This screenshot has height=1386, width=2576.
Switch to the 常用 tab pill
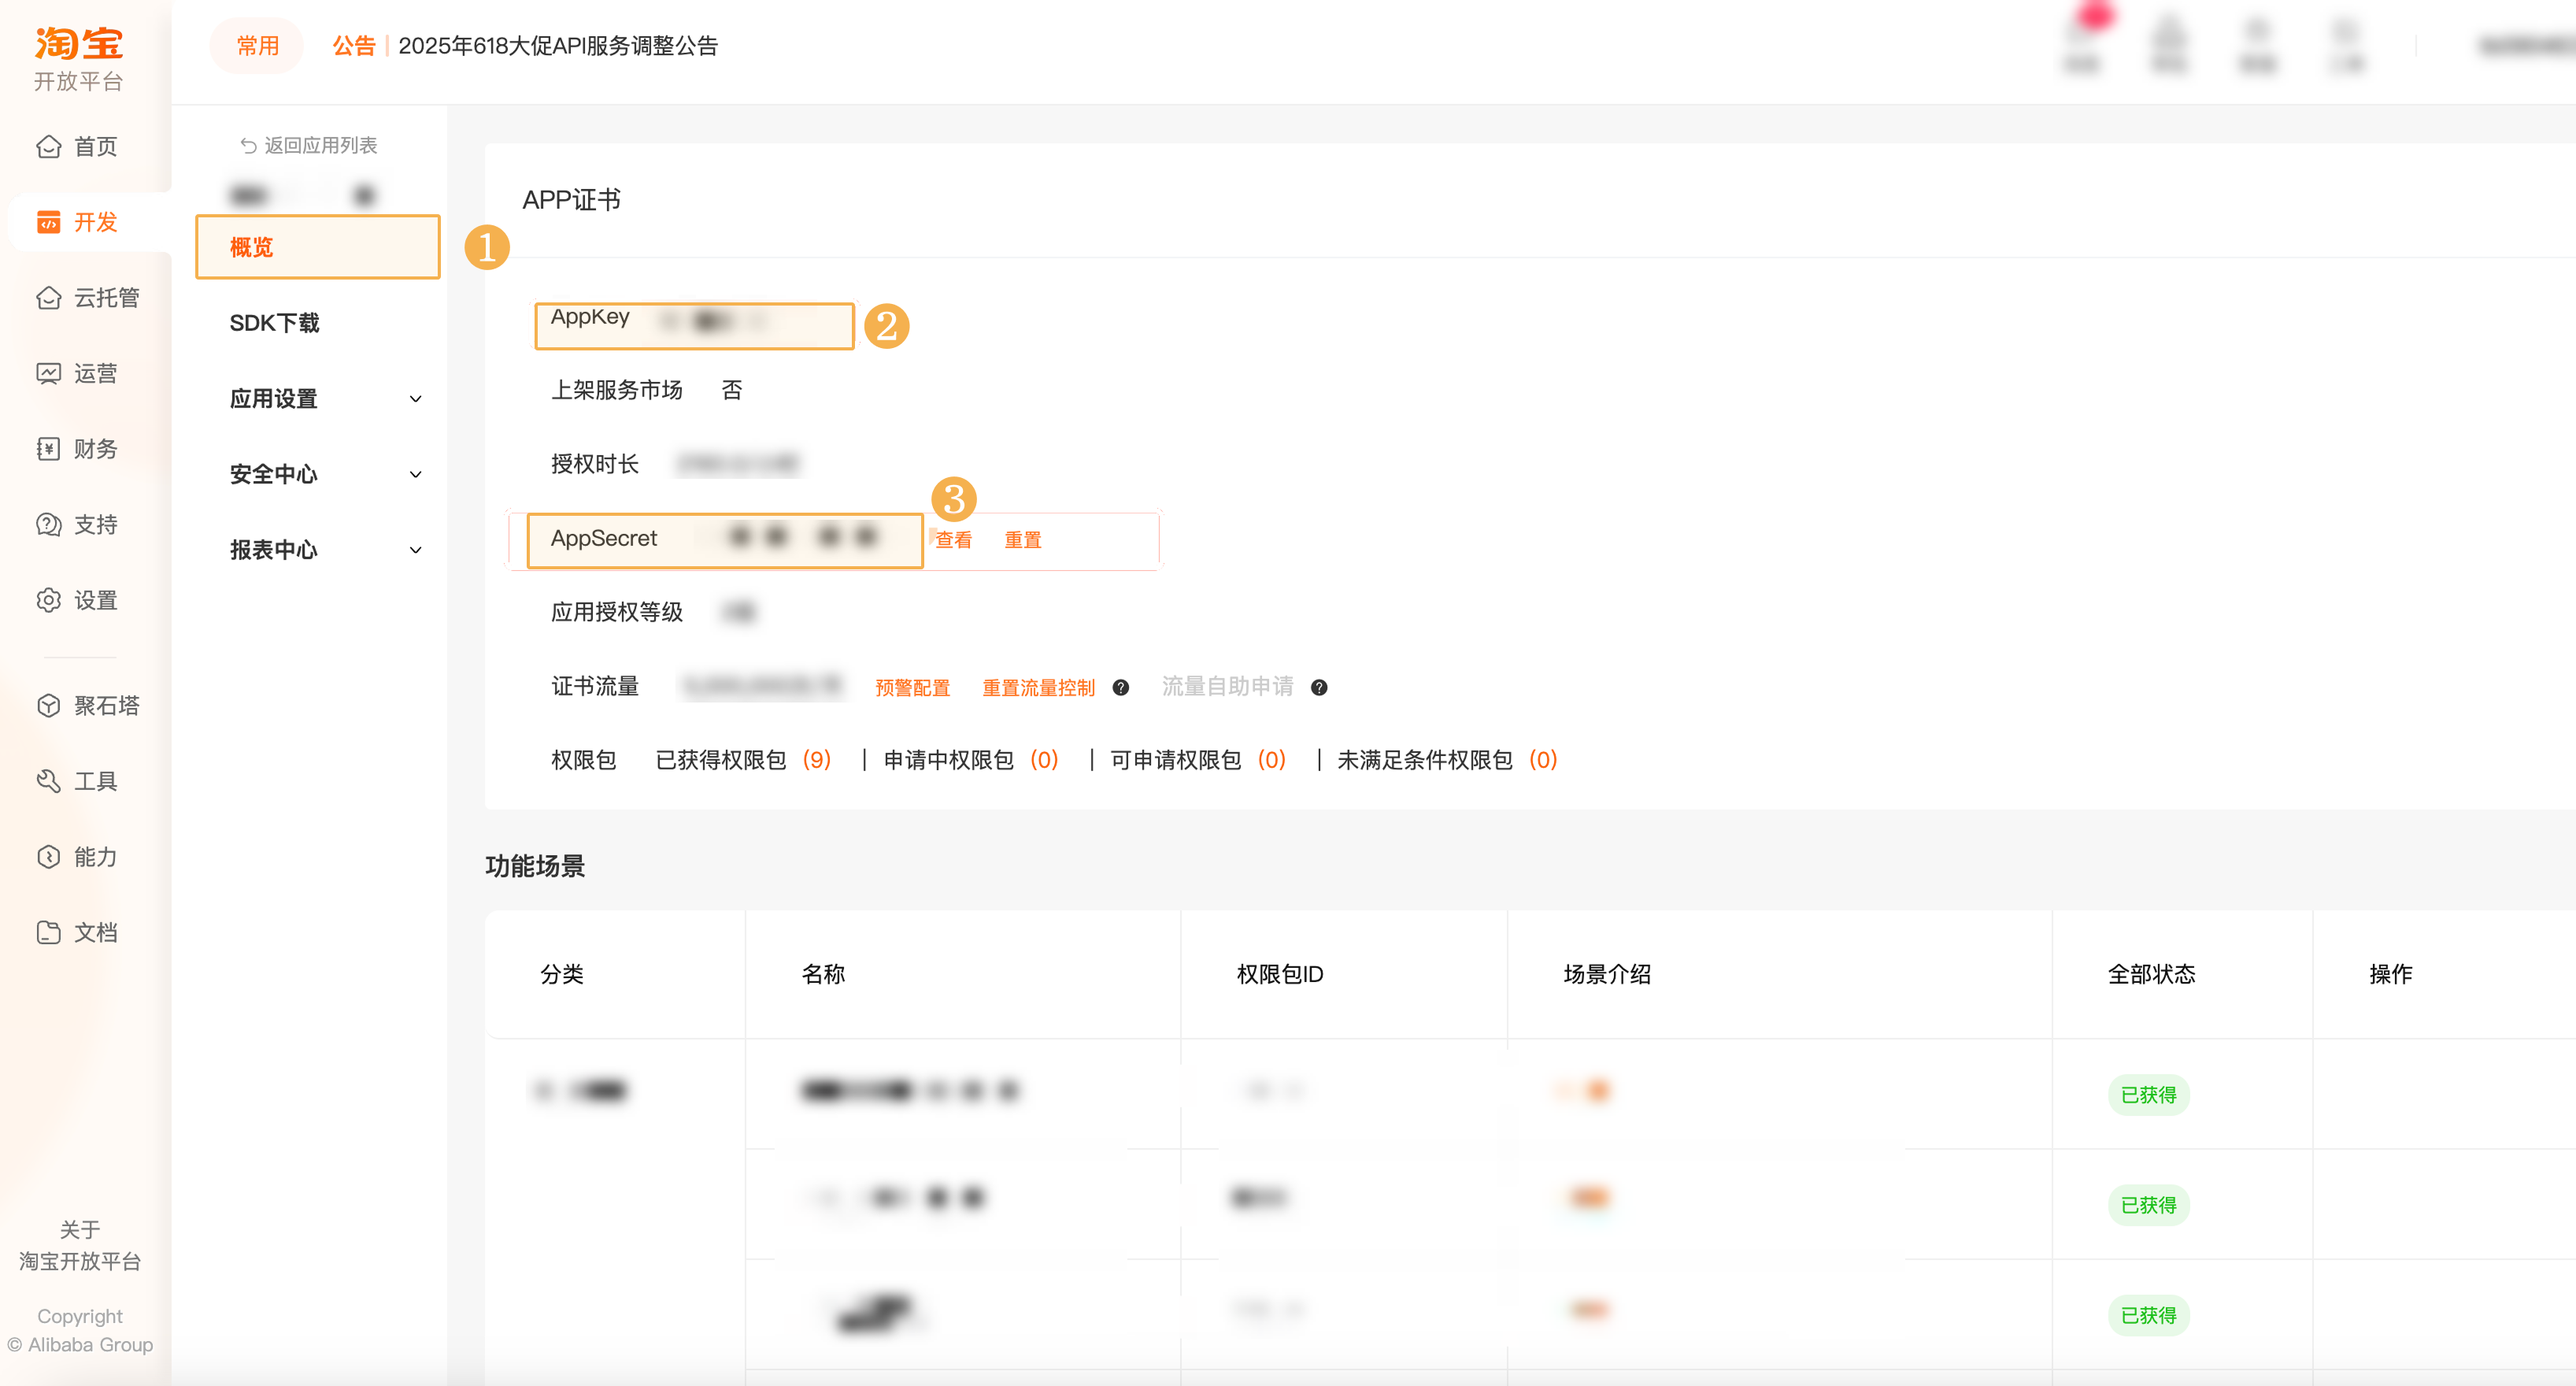click(x=257, y=45)
